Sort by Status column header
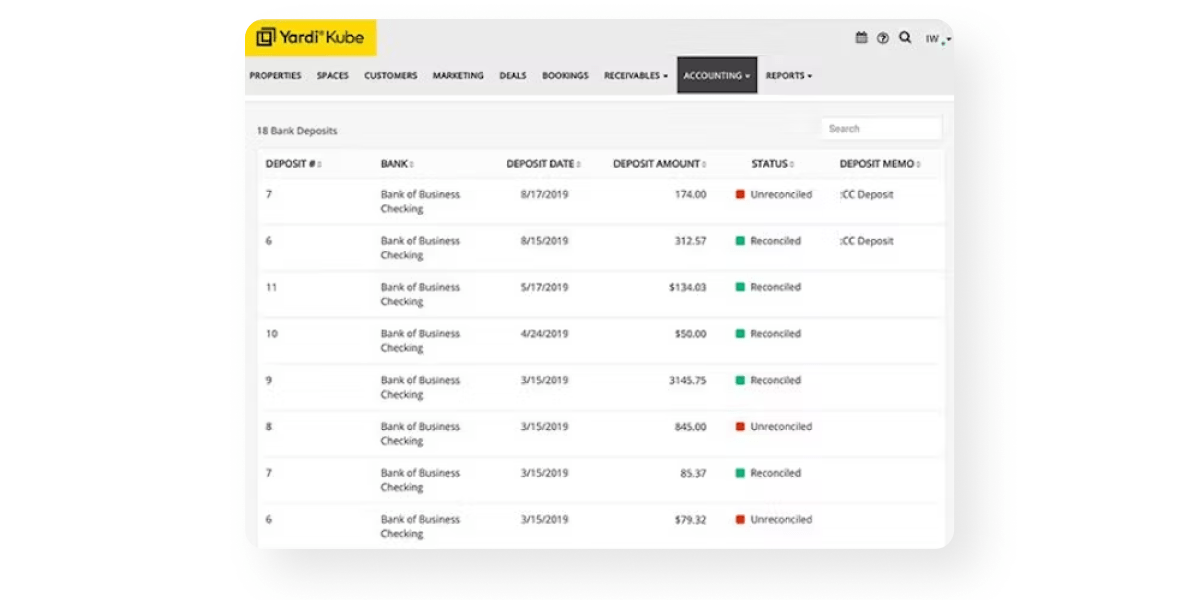 [773, 164]
